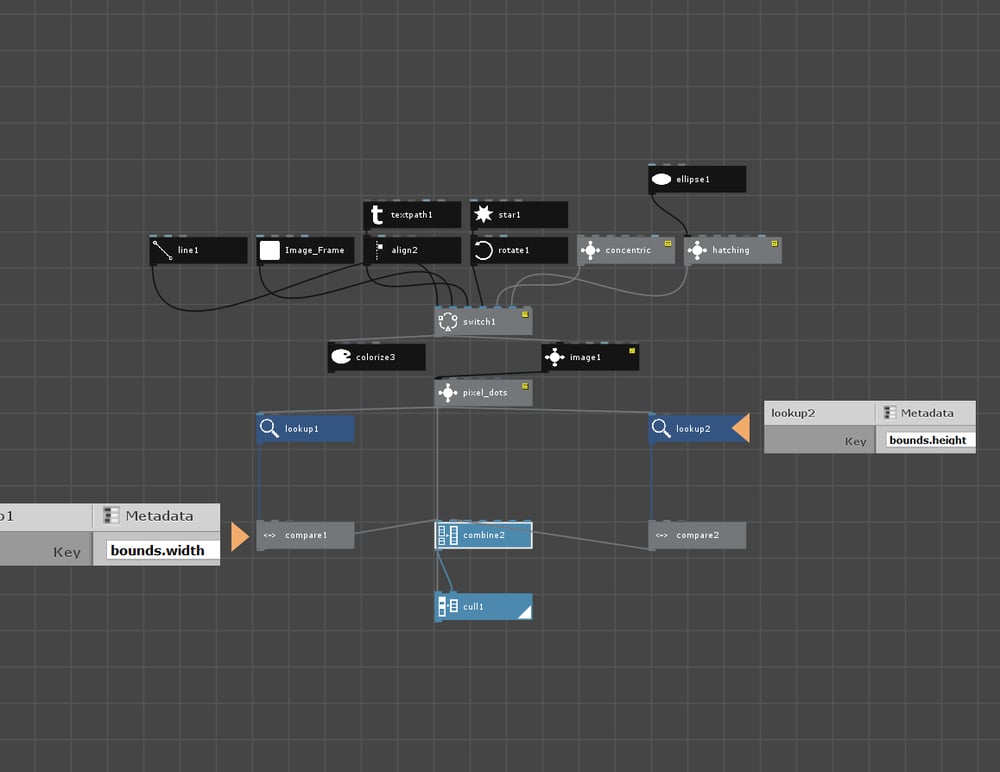Viewport: 1000px width, 772px height.
Task: Click the switch1 node icon
Action: tap(448, 322)
